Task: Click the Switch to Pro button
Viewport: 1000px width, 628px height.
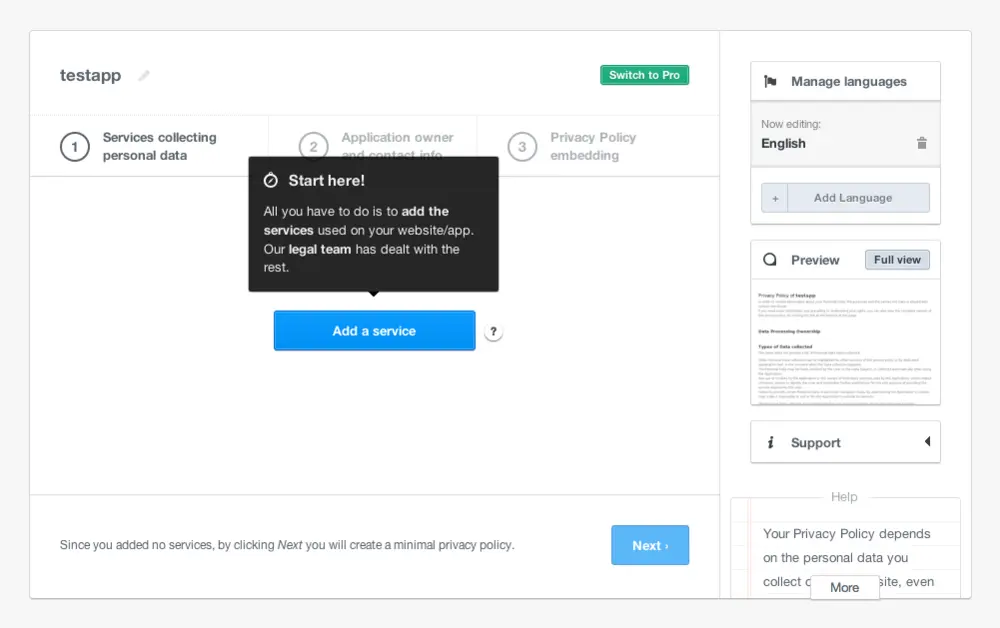Action: [x=644, y=75]
